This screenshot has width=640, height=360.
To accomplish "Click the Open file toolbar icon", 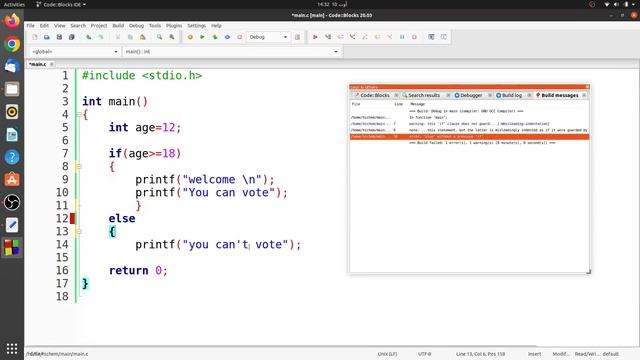I will pyautogui.click(x=47, y=37).
